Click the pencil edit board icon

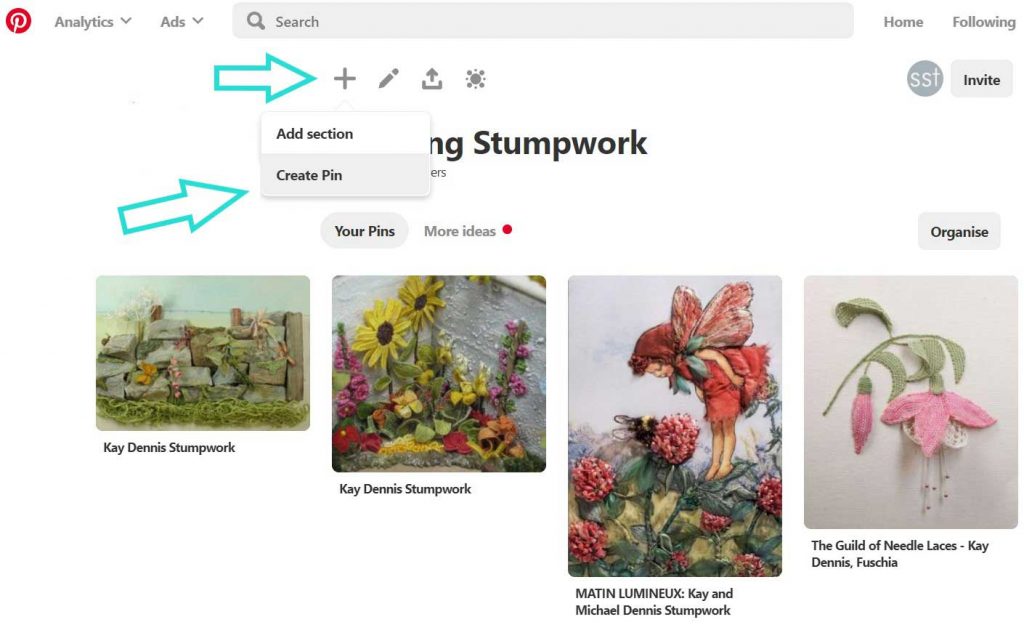coord(389,79)
